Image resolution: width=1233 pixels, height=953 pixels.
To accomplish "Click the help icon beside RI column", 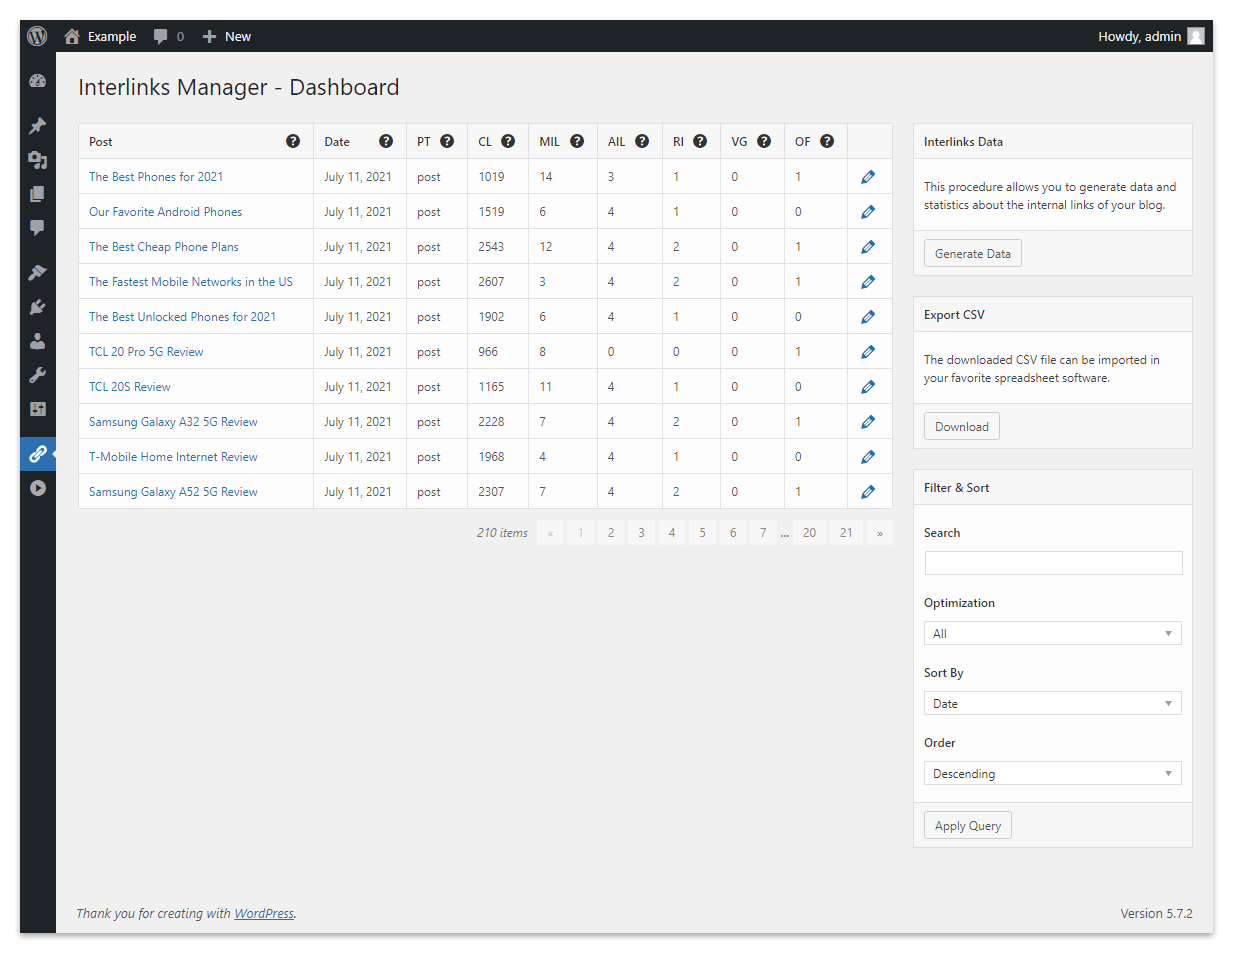I will [700, 141].
